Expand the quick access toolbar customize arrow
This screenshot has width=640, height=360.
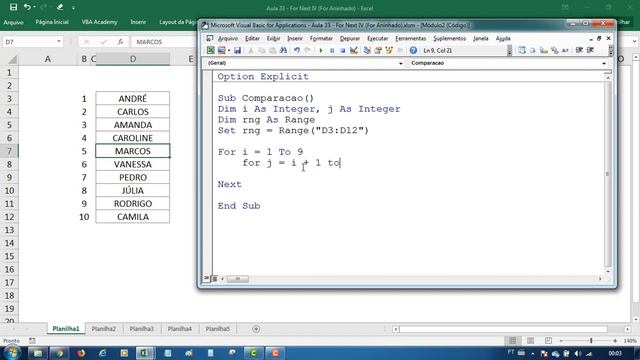73,7
